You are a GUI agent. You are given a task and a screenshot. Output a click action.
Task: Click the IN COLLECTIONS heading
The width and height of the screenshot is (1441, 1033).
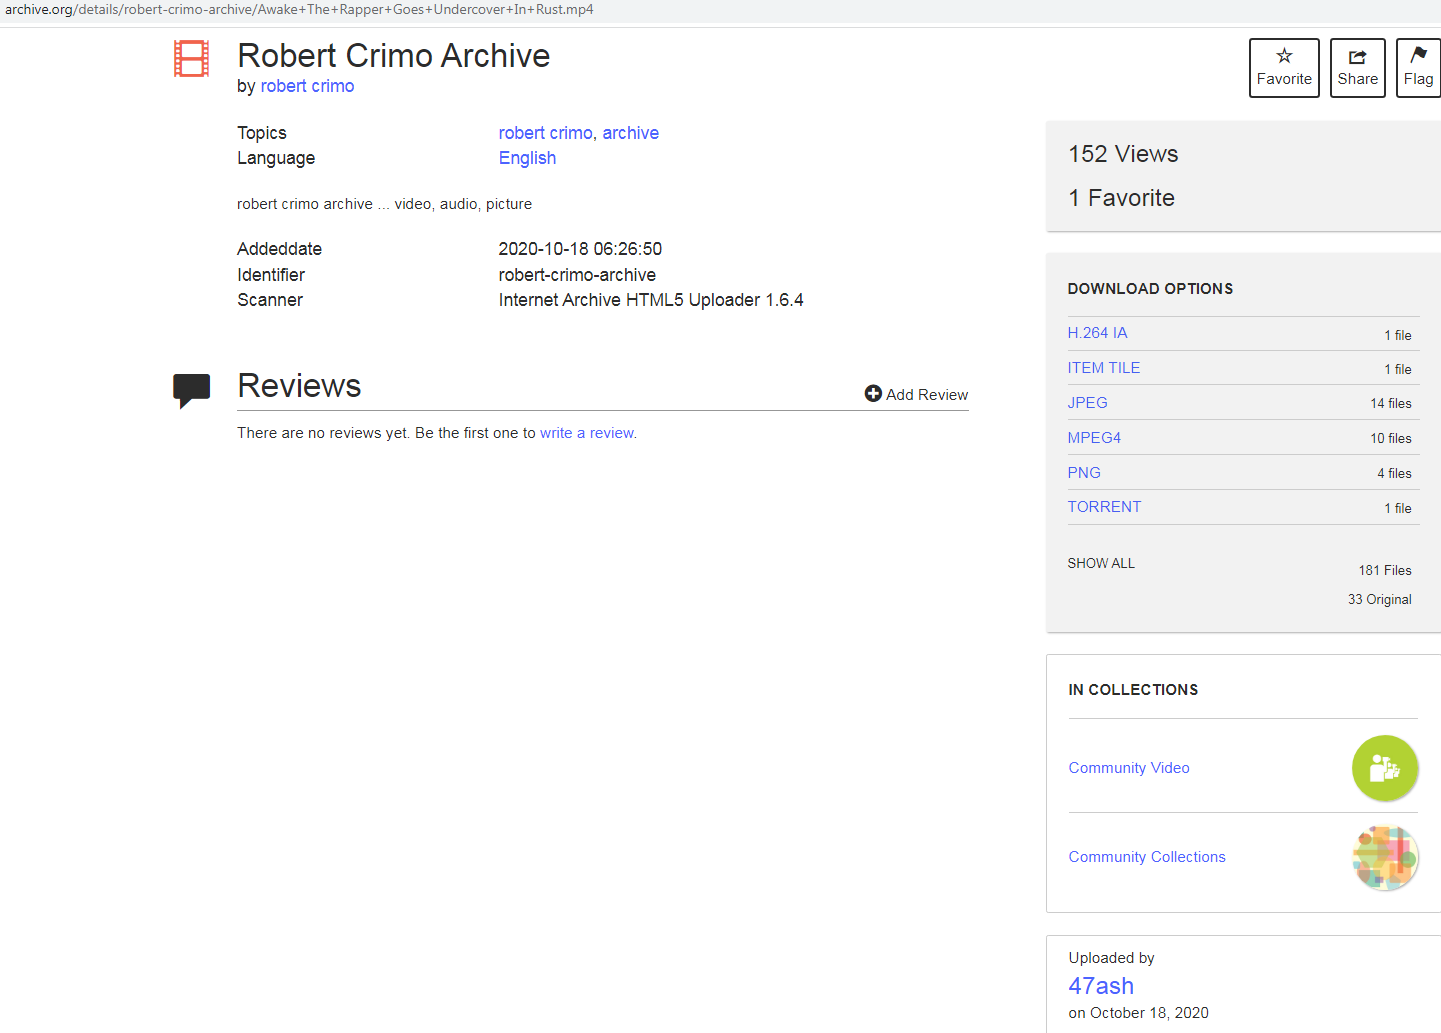pyautogui.click(x=1133, y=690)
